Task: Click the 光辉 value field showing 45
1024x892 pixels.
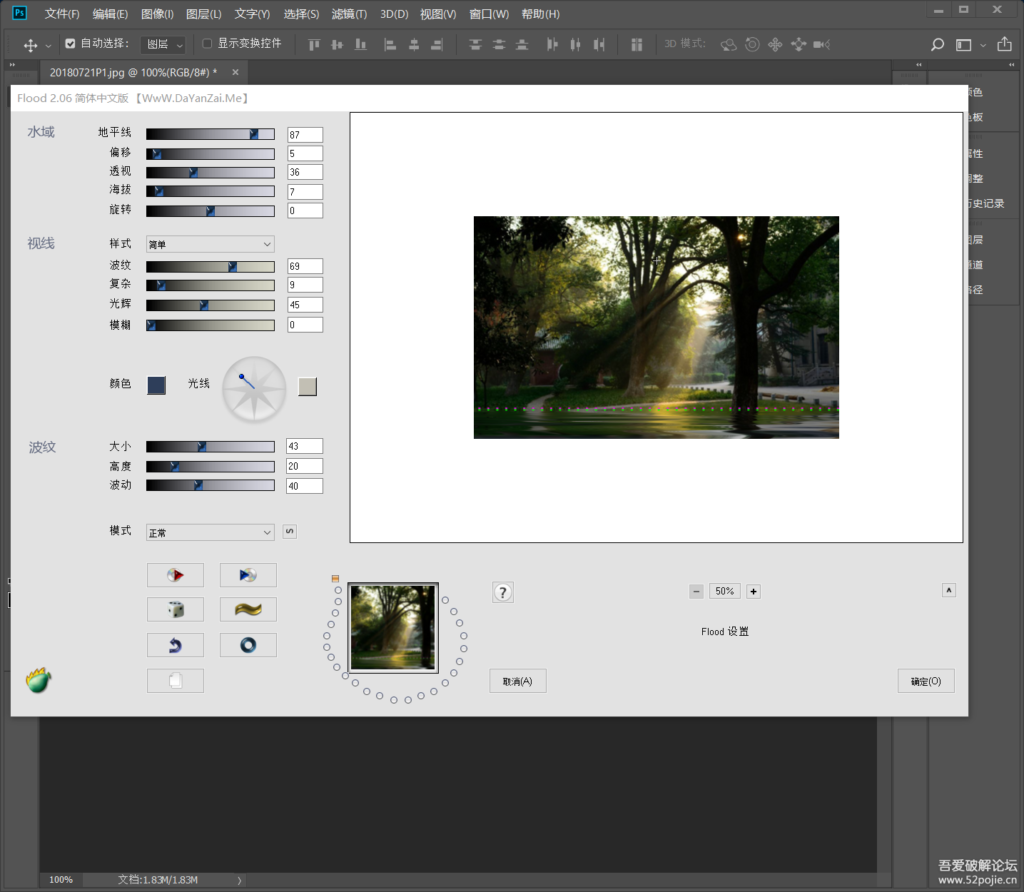Action: [x=305, y=305]
